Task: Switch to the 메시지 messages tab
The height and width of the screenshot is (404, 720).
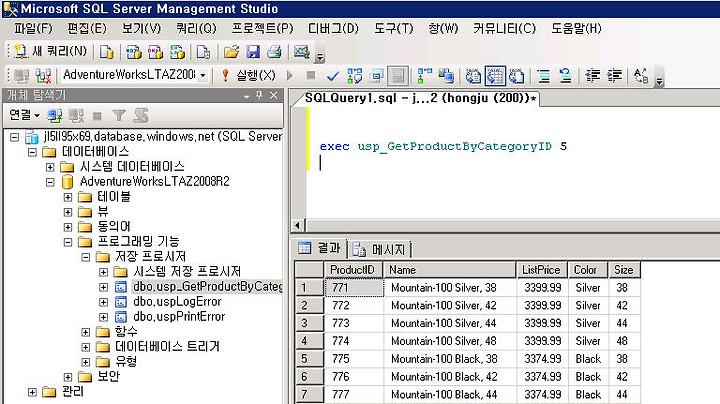Action: tap(380, 249)
